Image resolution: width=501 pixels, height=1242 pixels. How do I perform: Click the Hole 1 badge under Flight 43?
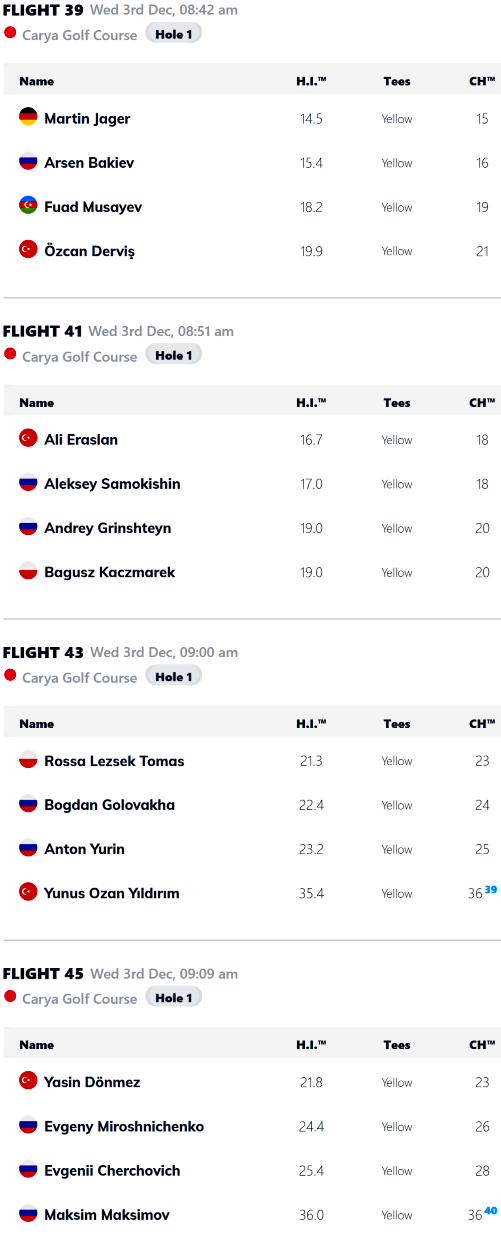(174, 676)
